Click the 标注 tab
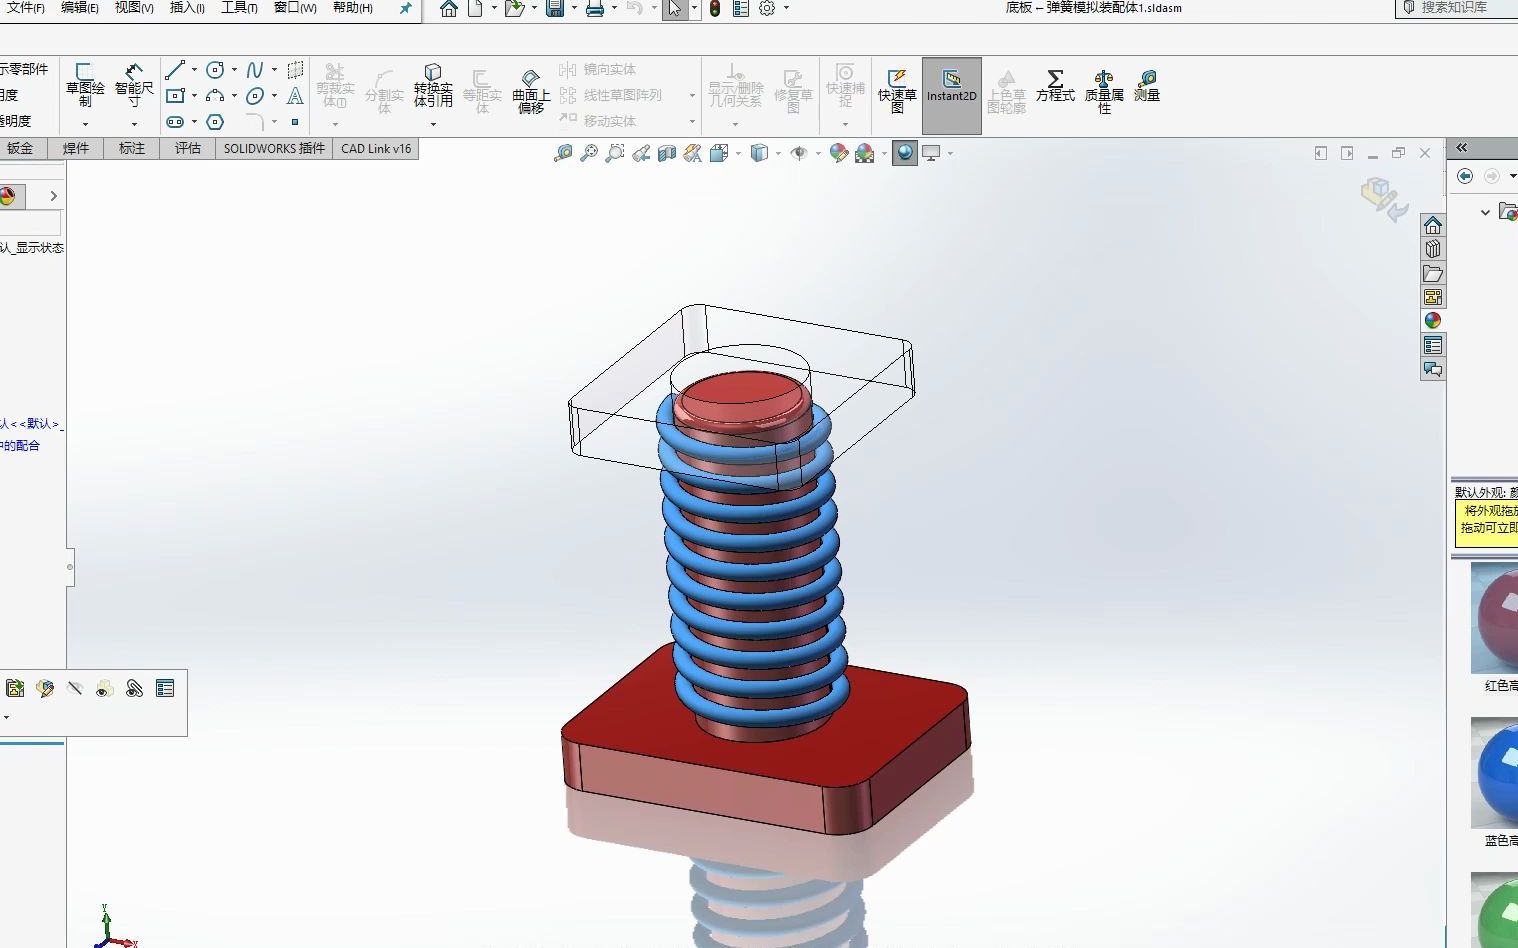The height and width of the screenshot is (948, 1518). click(x=132, y=148)
